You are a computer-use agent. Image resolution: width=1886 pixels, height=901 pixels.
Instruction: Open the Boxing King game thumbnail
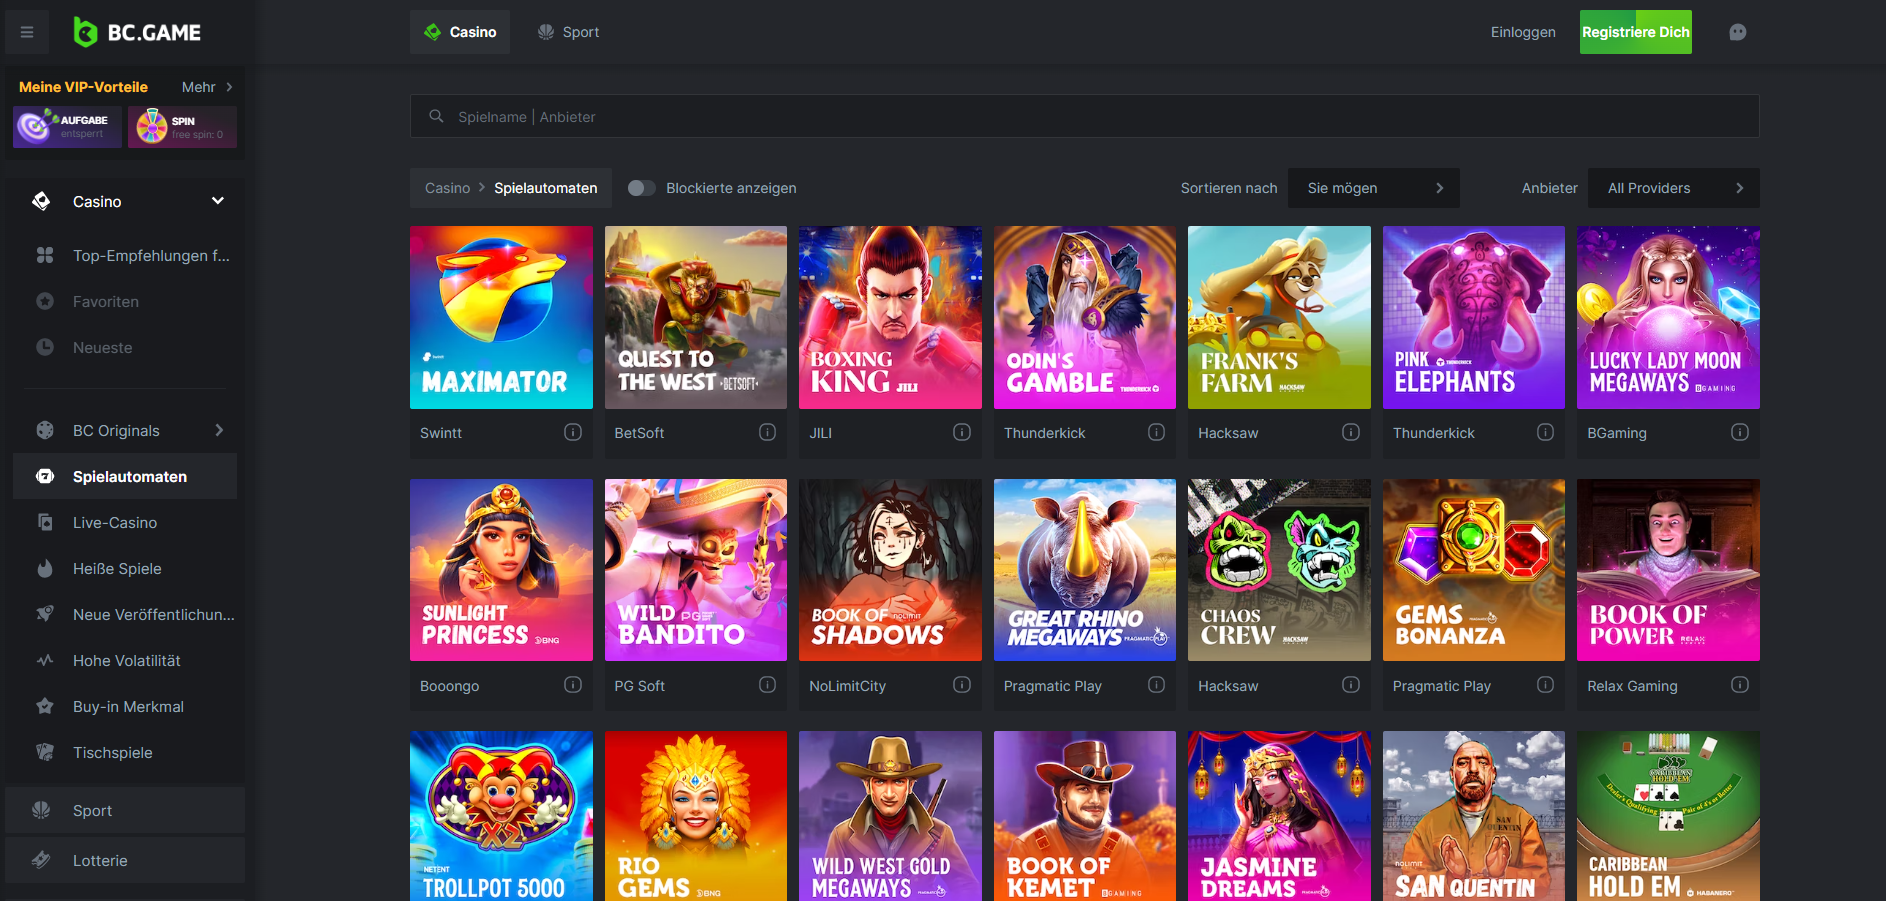tap(890, 317)
